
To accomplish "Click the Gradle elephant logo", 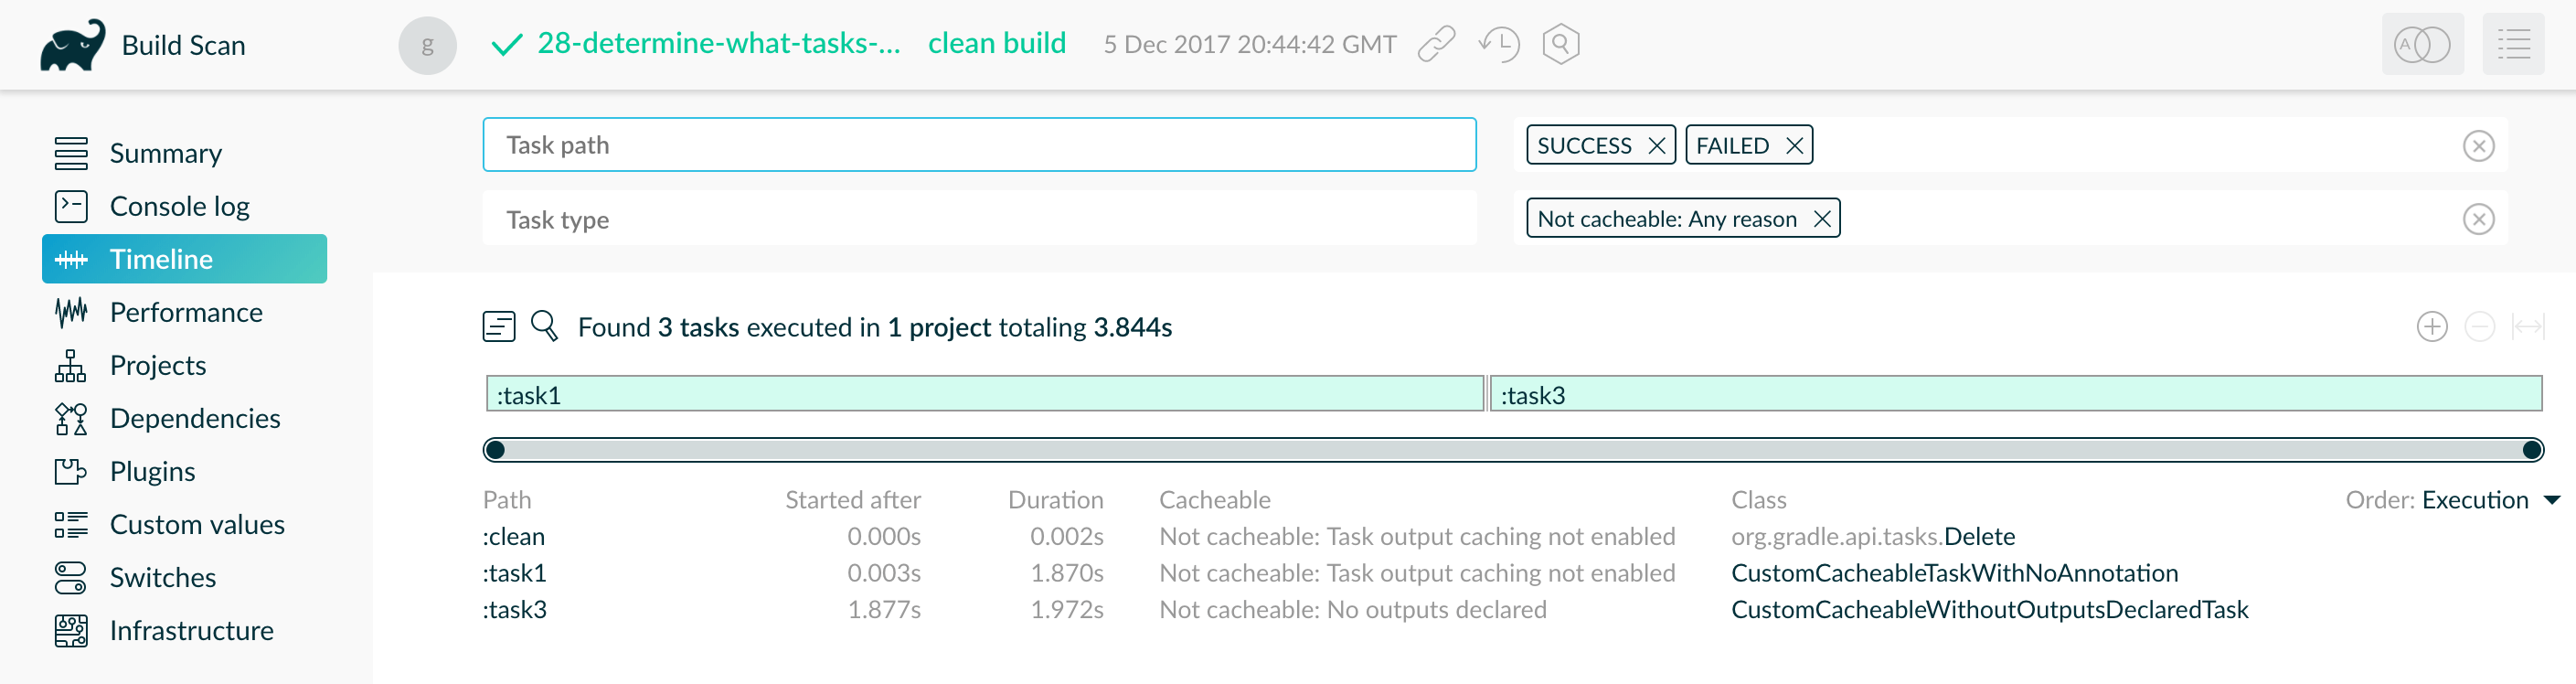I will [72, 45].
